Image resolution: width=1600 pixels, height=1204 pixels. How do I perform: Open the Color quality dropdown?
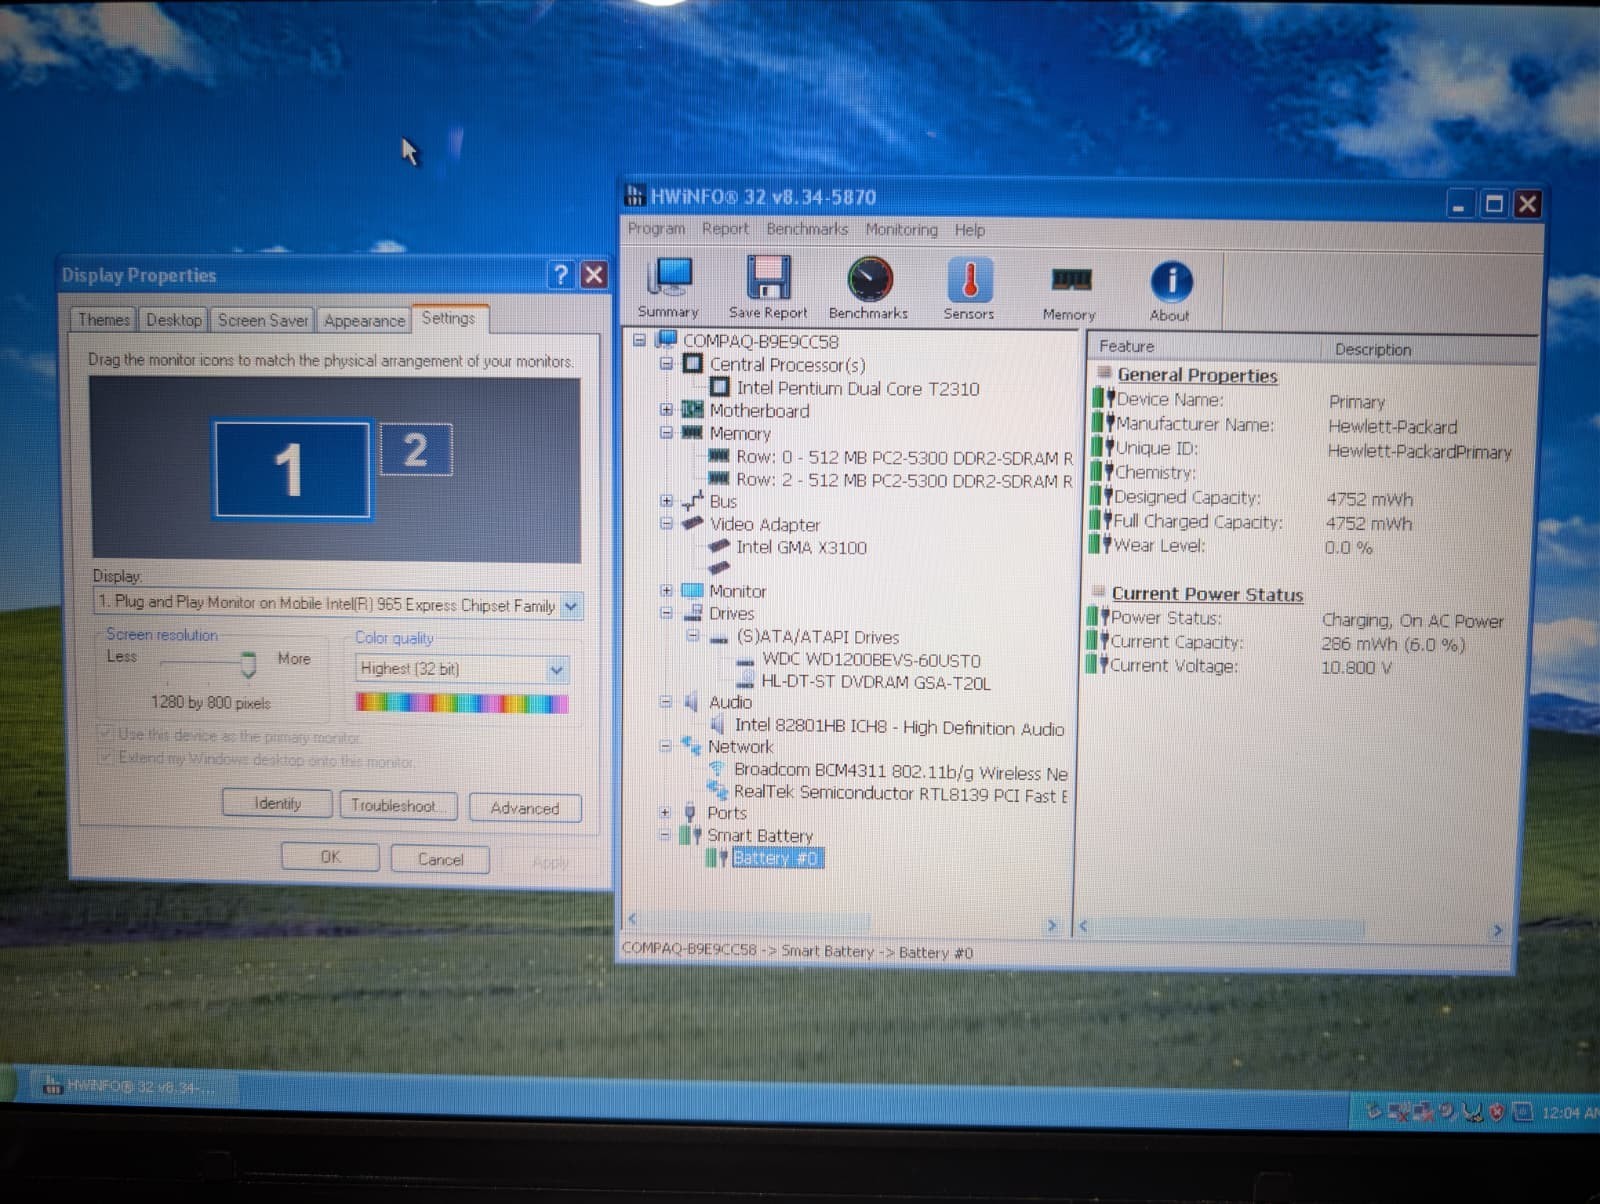557,670
